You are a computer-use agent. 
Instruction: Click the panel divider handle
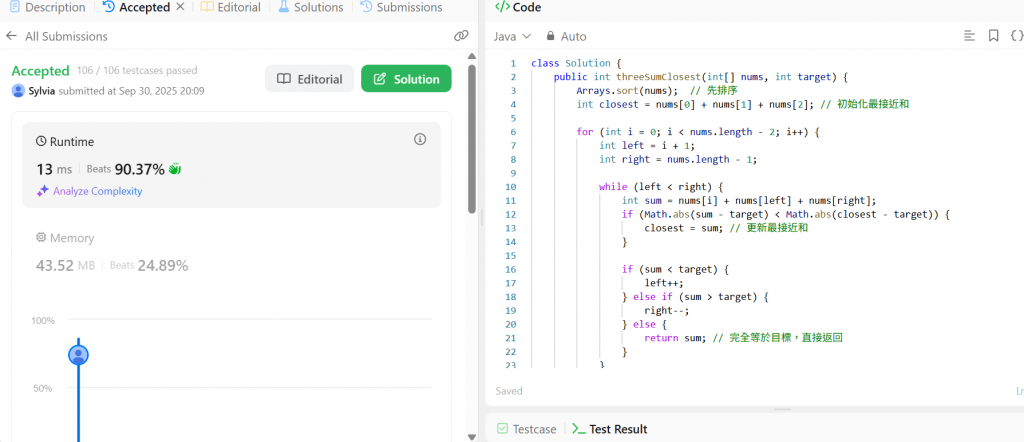pyautogui.click(x=482, y=217)
